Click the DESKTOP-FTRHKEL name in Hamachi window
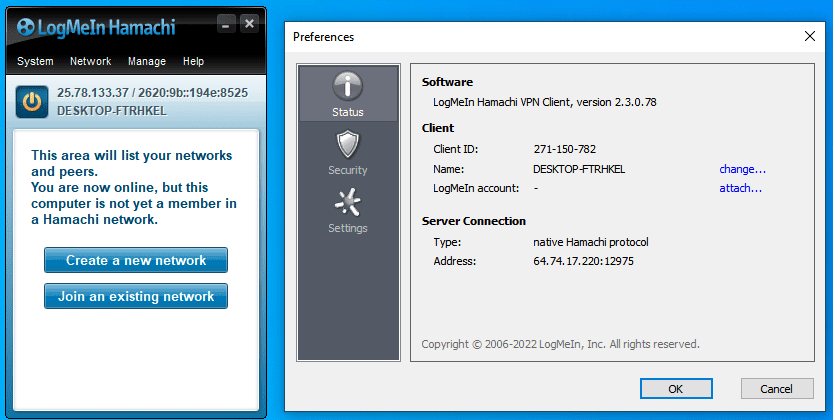 [x=112, y=111]
